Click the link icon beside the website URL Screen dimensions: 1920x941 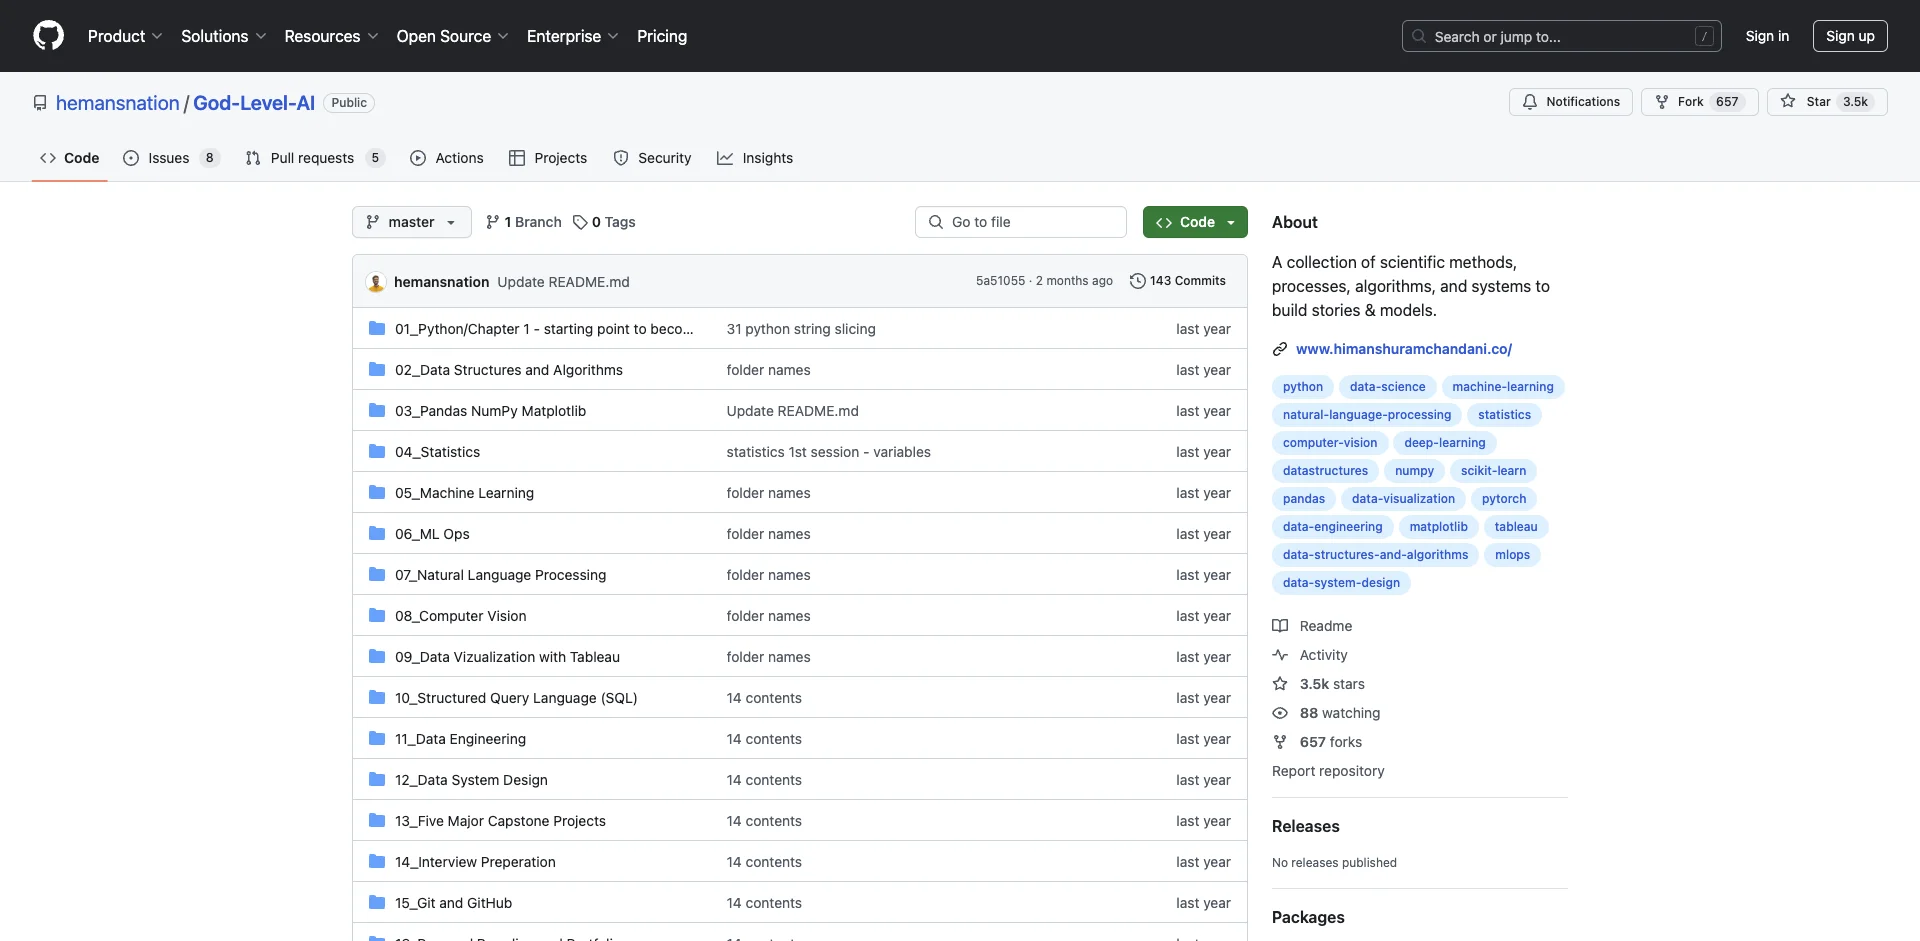pos(1280,349)
